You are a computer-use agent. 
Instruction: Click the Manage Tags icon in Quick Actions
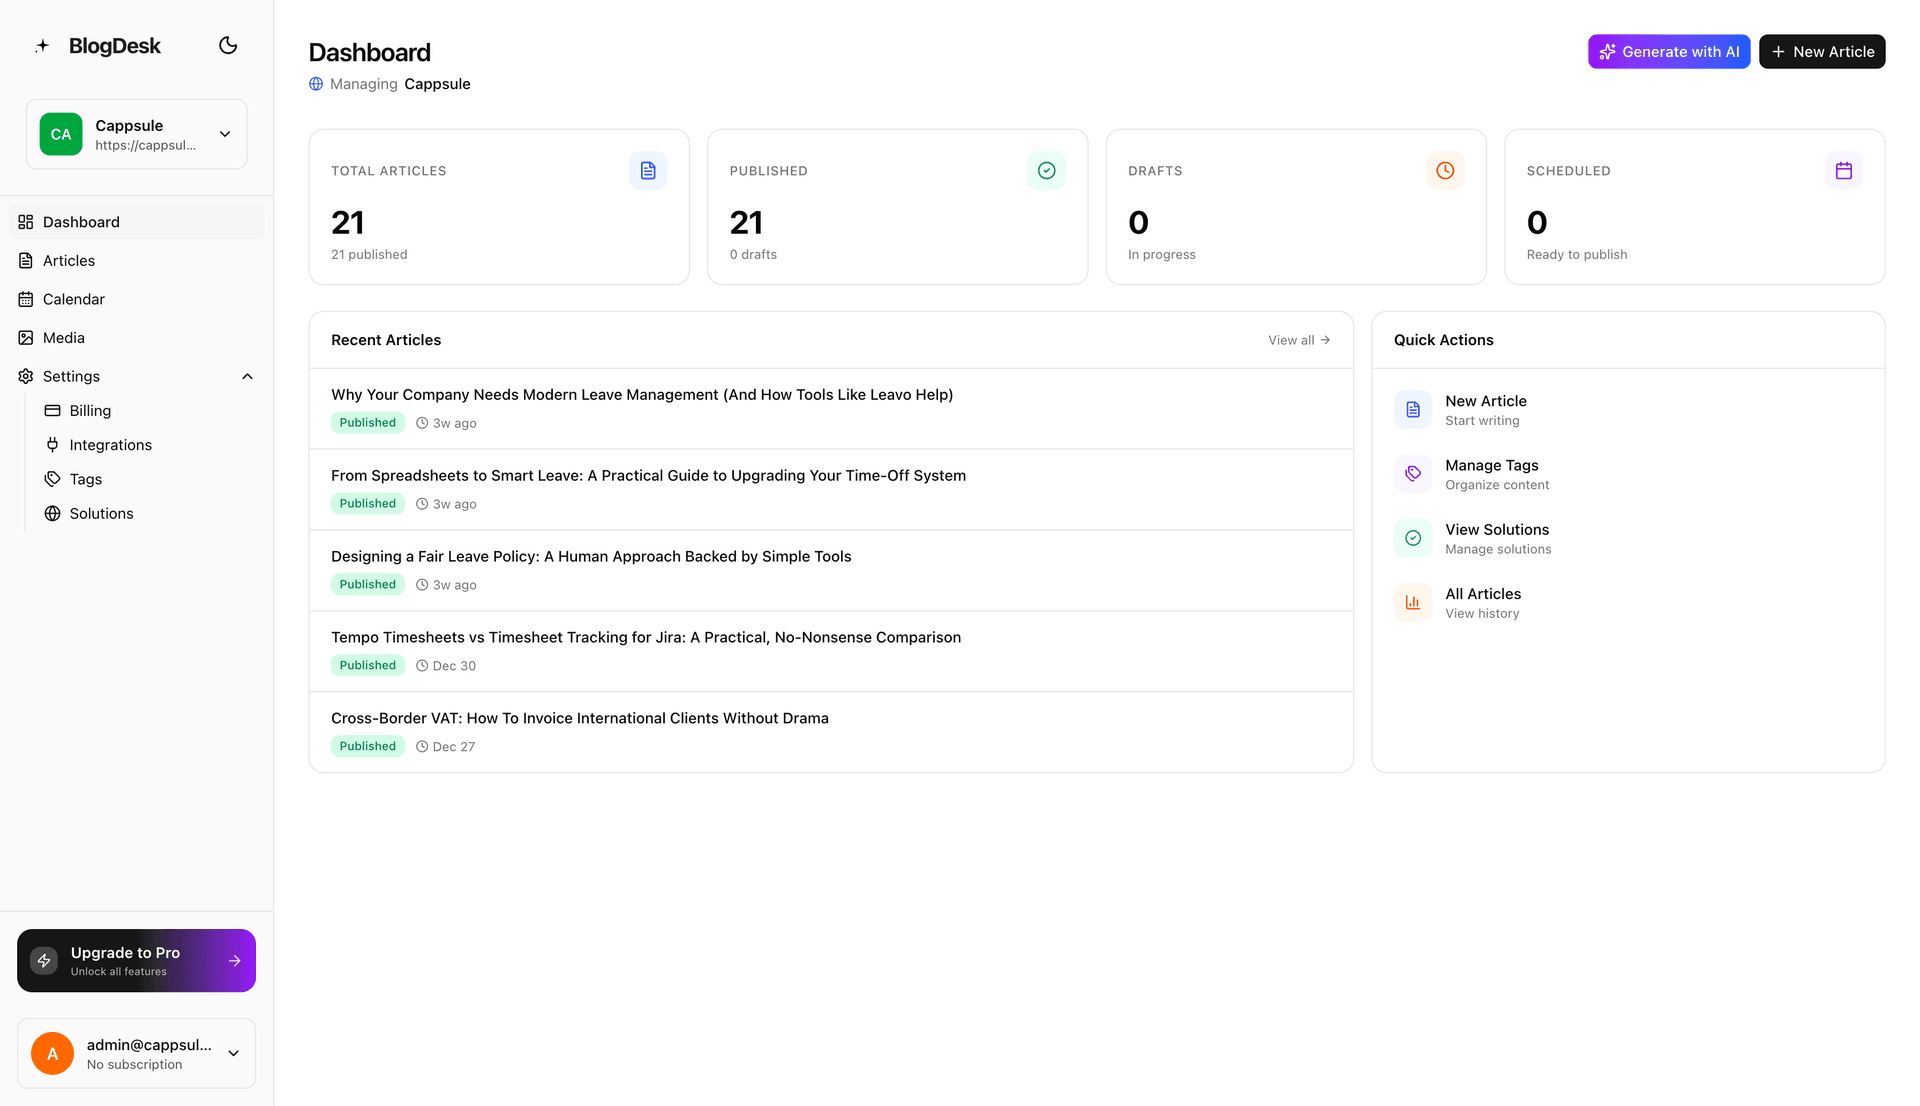(1412, 473)
